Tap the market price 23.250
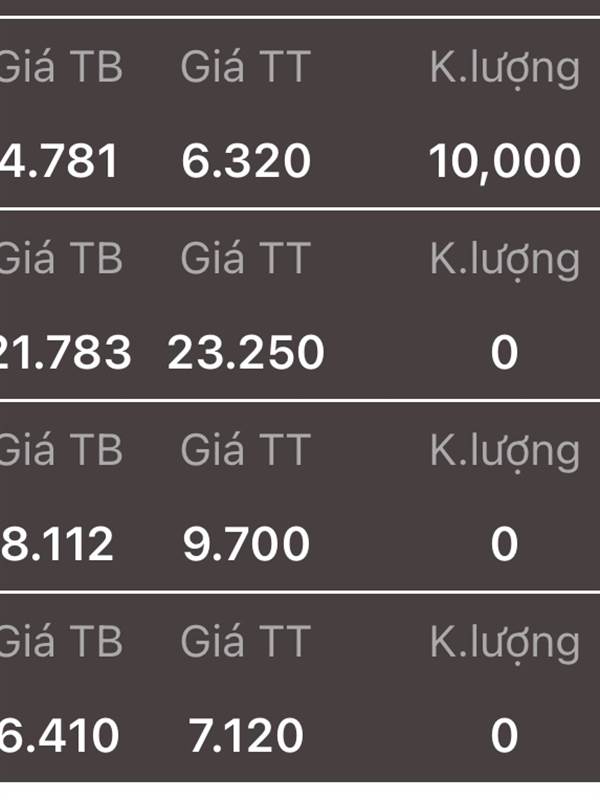Screen dimensions: 600x800 pyautogui.click(x=246, y=353)
